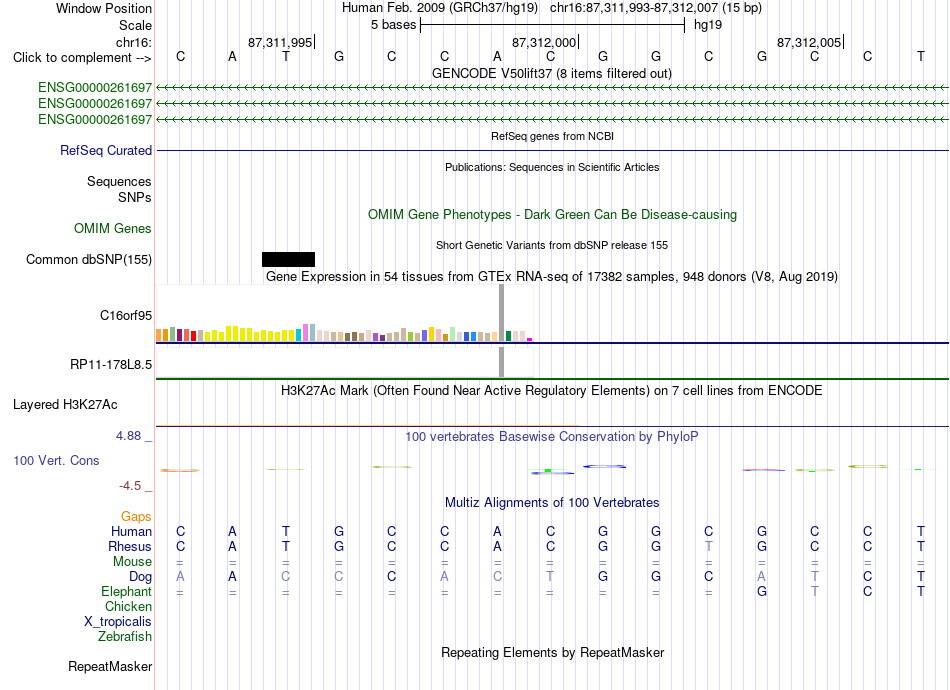The width and height of the screenshot is (950, 690).
Task: Open the GENCODE V50lift37 track title
Action: pyautogui.click(x=551, y=73)
